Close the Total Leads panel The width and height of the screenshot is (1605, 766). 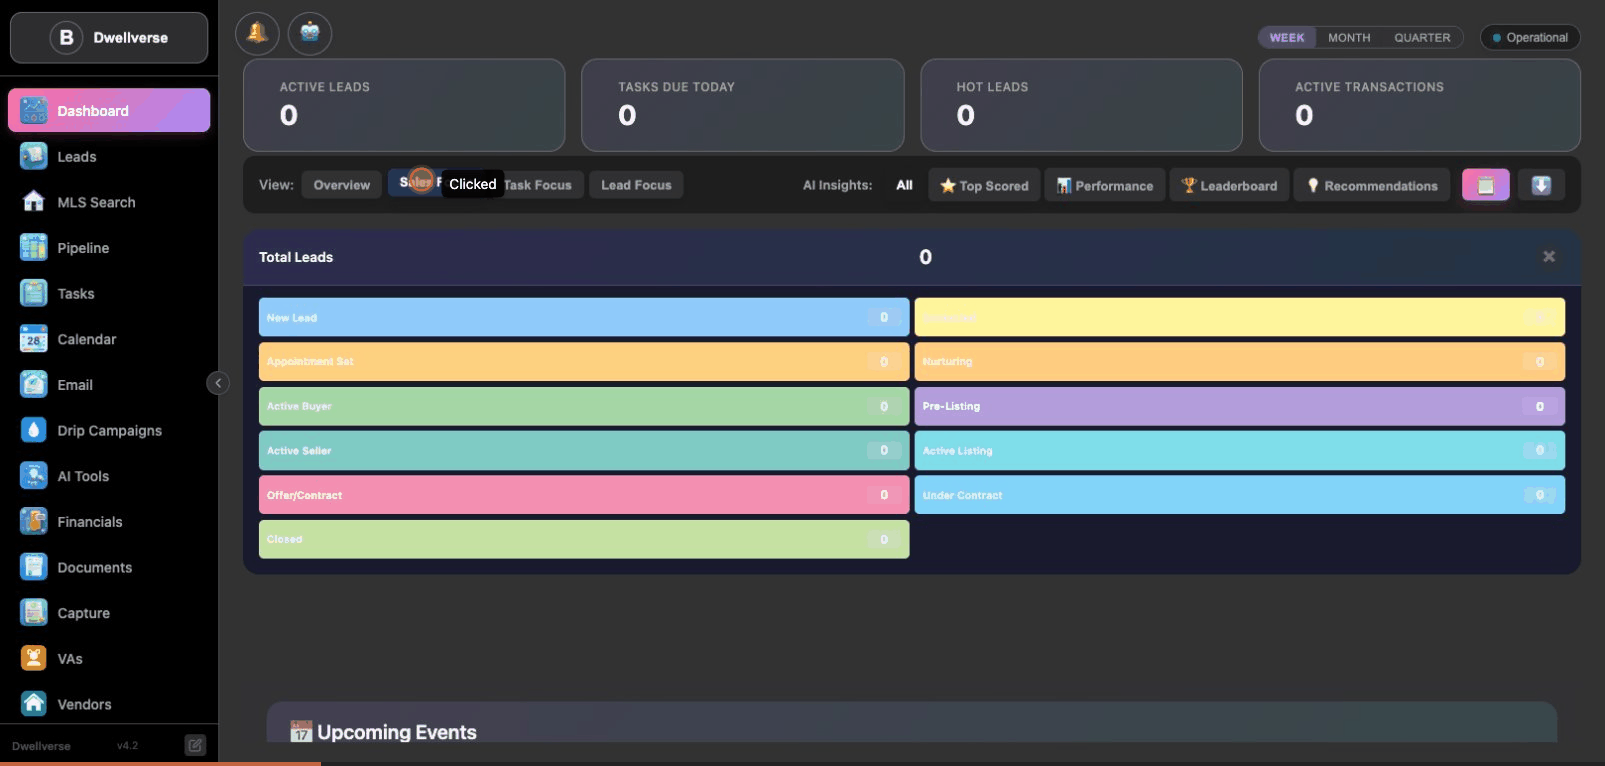(x=1549, y=257)
